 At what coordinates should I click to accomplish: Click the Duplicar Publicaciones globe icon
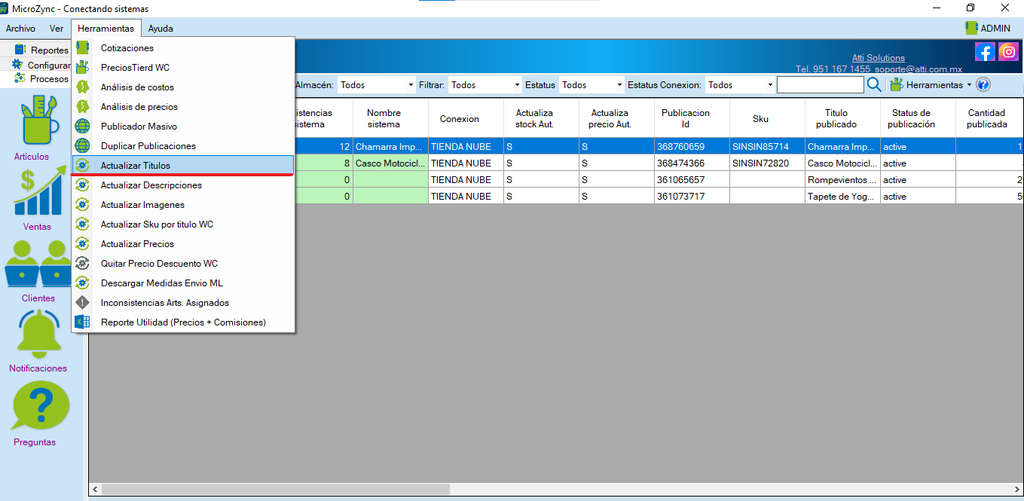point(82,146)
